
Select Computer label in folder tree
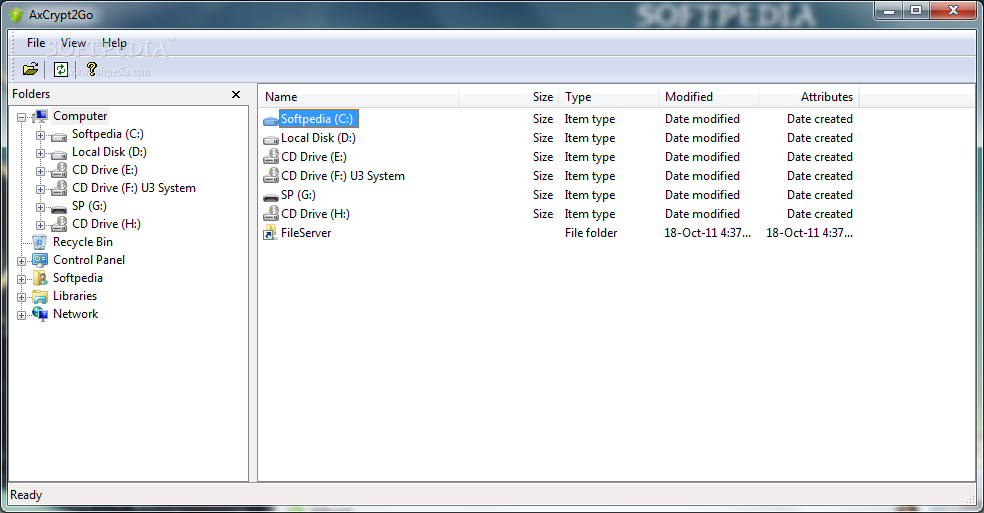[80, 116]
